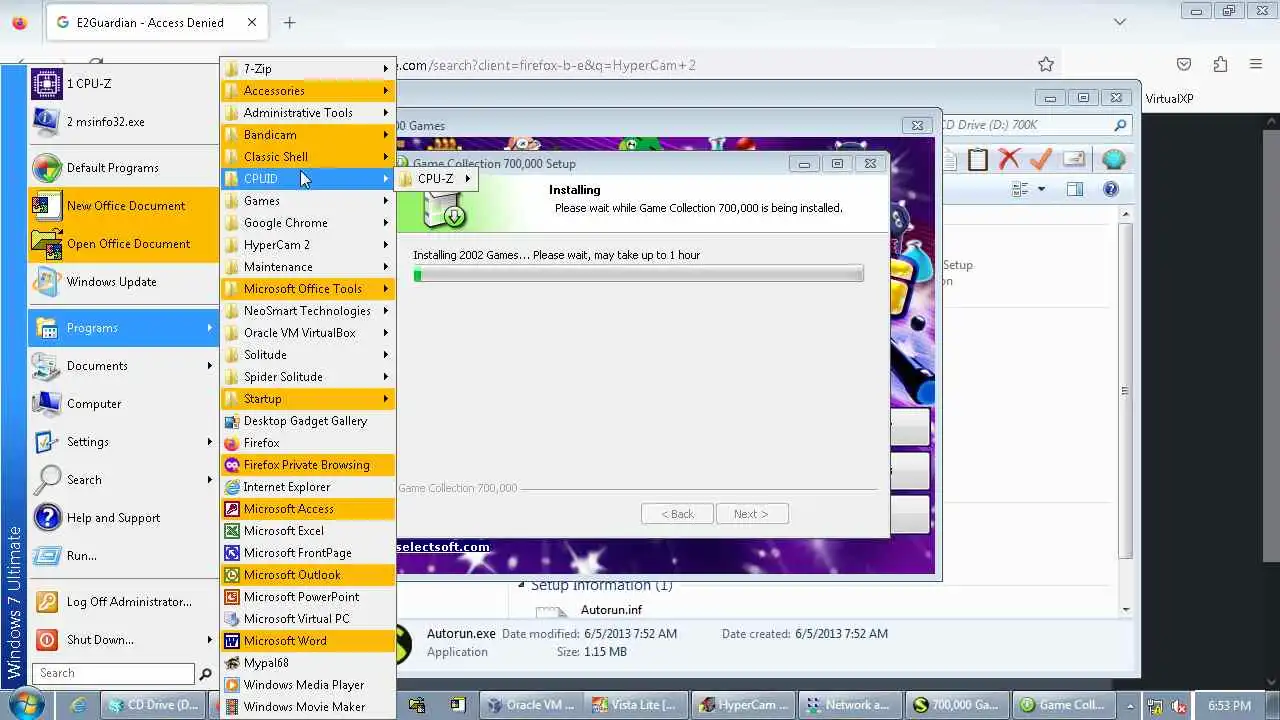Launch Mypal68 from the Programs list
The image size is (1280, 720).
[308, 663]
